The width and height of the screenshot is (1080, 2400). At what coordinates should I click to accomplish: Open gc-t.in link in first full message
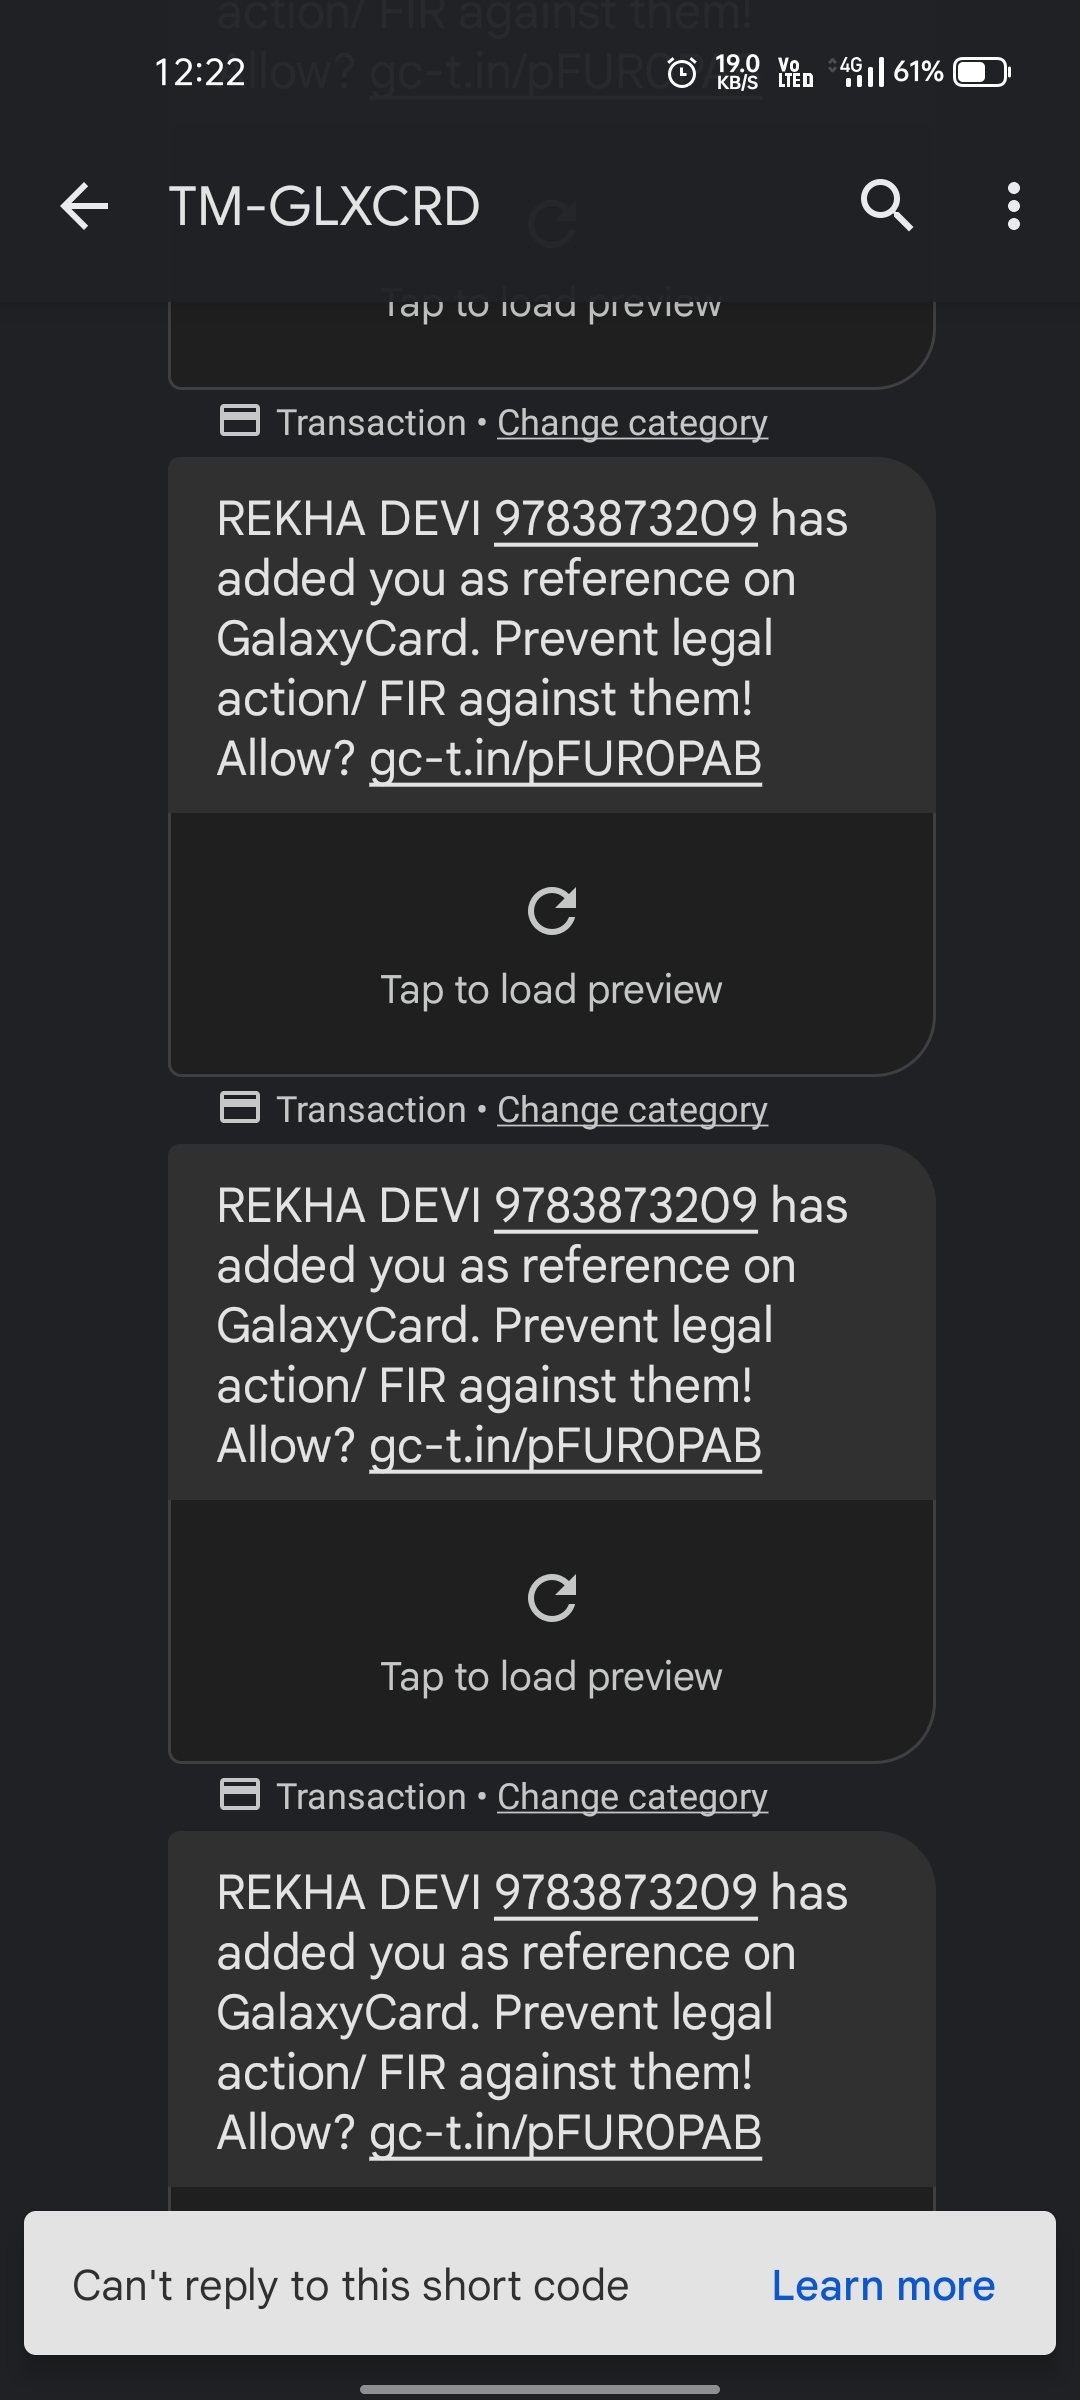565,759
